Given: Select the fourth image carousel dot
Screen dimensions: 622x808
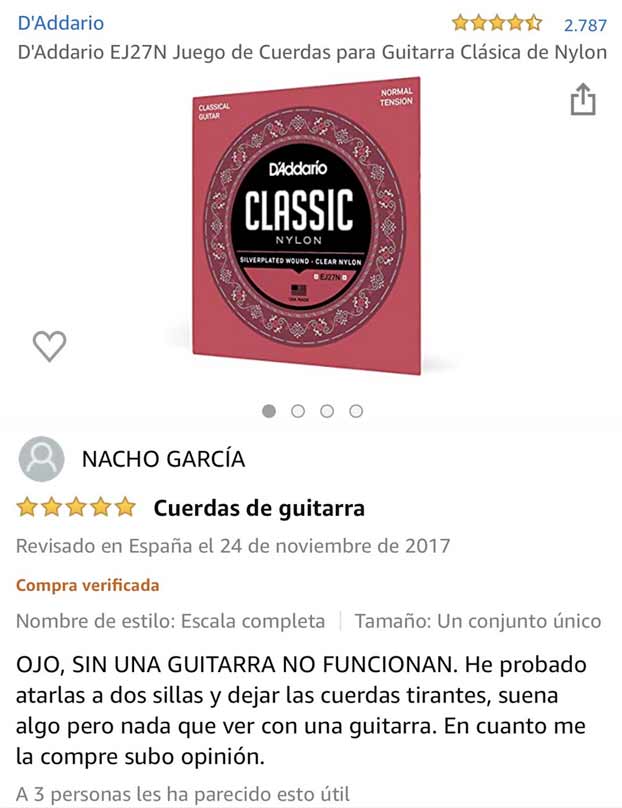Looking at the screenshot, I should (x=356, y=411).
